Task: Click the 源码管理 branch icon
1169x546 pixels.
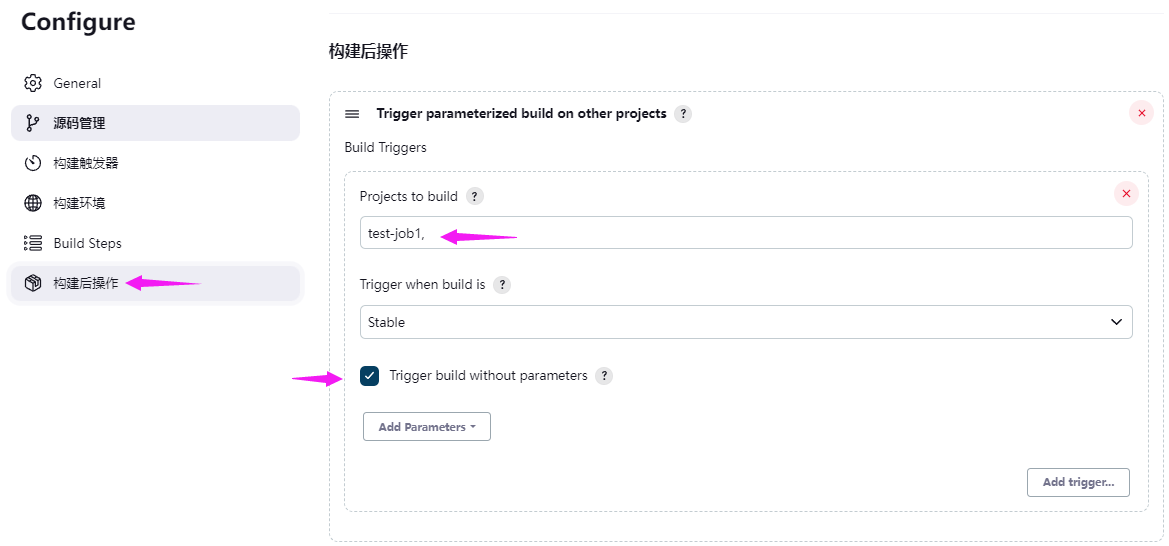Action: click(33, 123)
